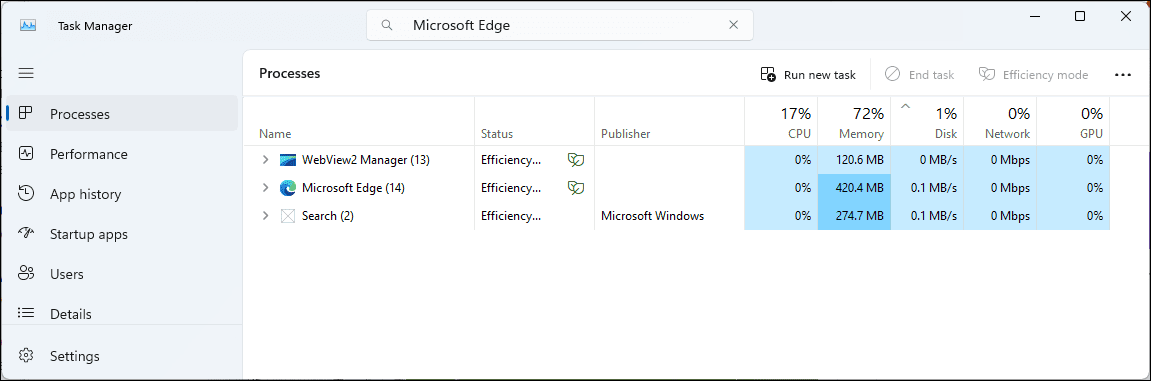Open the hamburger navigation menu

pyautogui.click(x=26, y=73)
